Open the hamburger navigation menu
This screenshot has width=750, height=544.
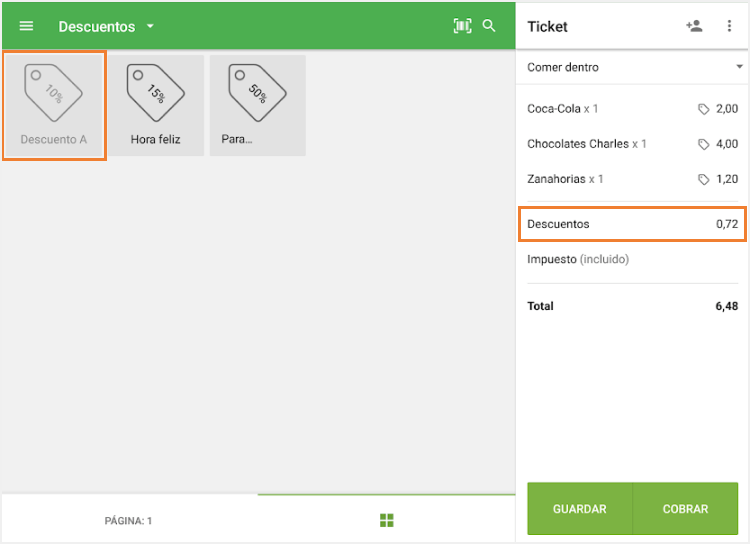coord(26,26)
